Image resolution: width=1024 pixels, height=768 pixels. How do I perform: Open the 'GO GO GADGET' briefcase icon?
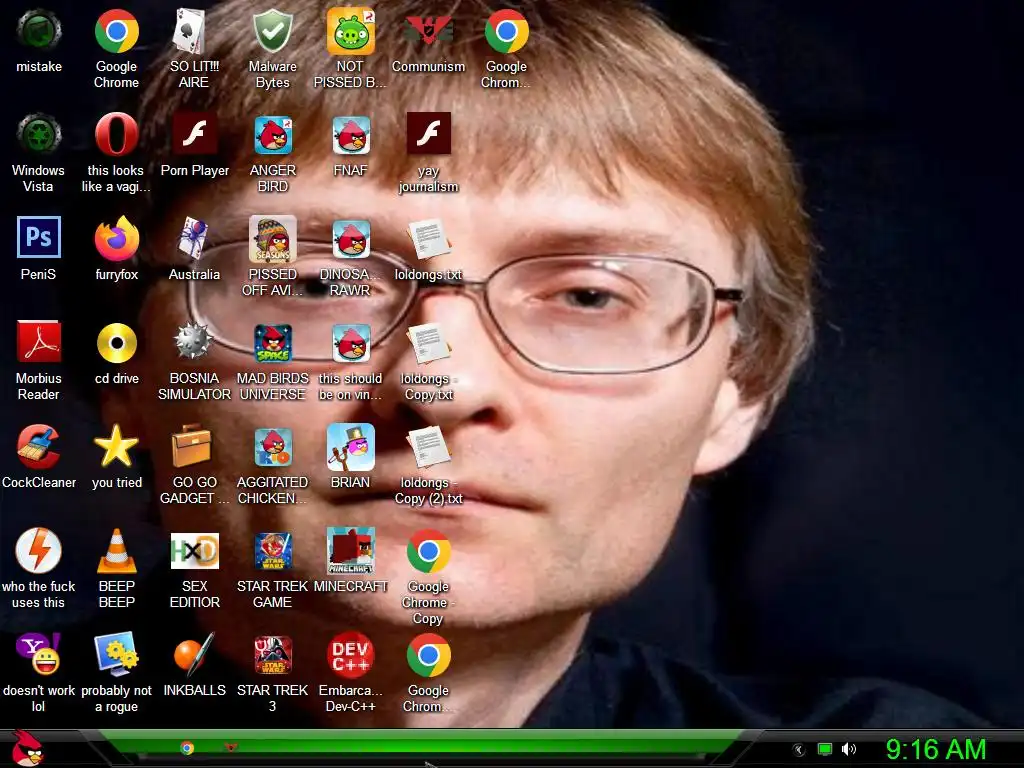194,447
